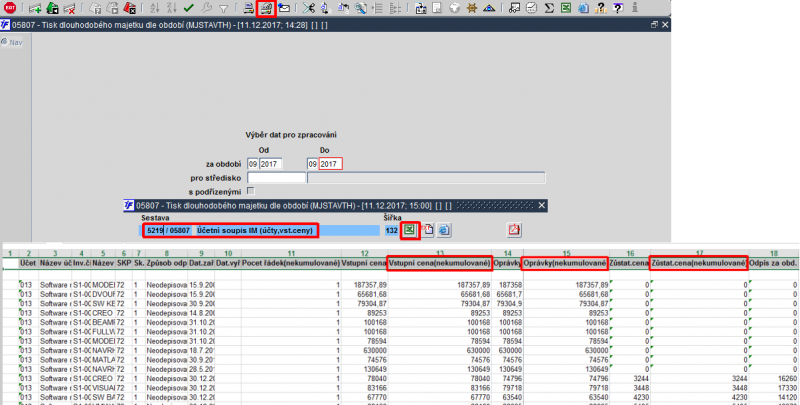Click the 'Do' year field outlined in red
Image resolution: width=800 pixels, height=405 pixels.
(331, 164)
